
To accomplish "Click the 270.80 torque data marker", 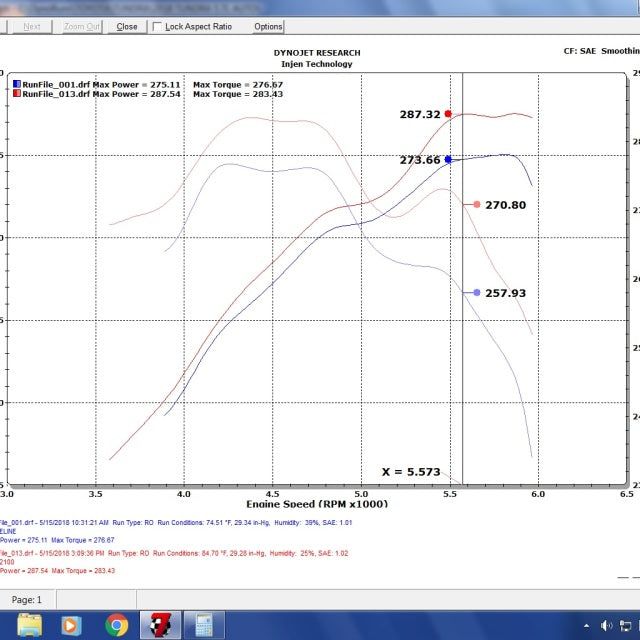I will (477, 204).
